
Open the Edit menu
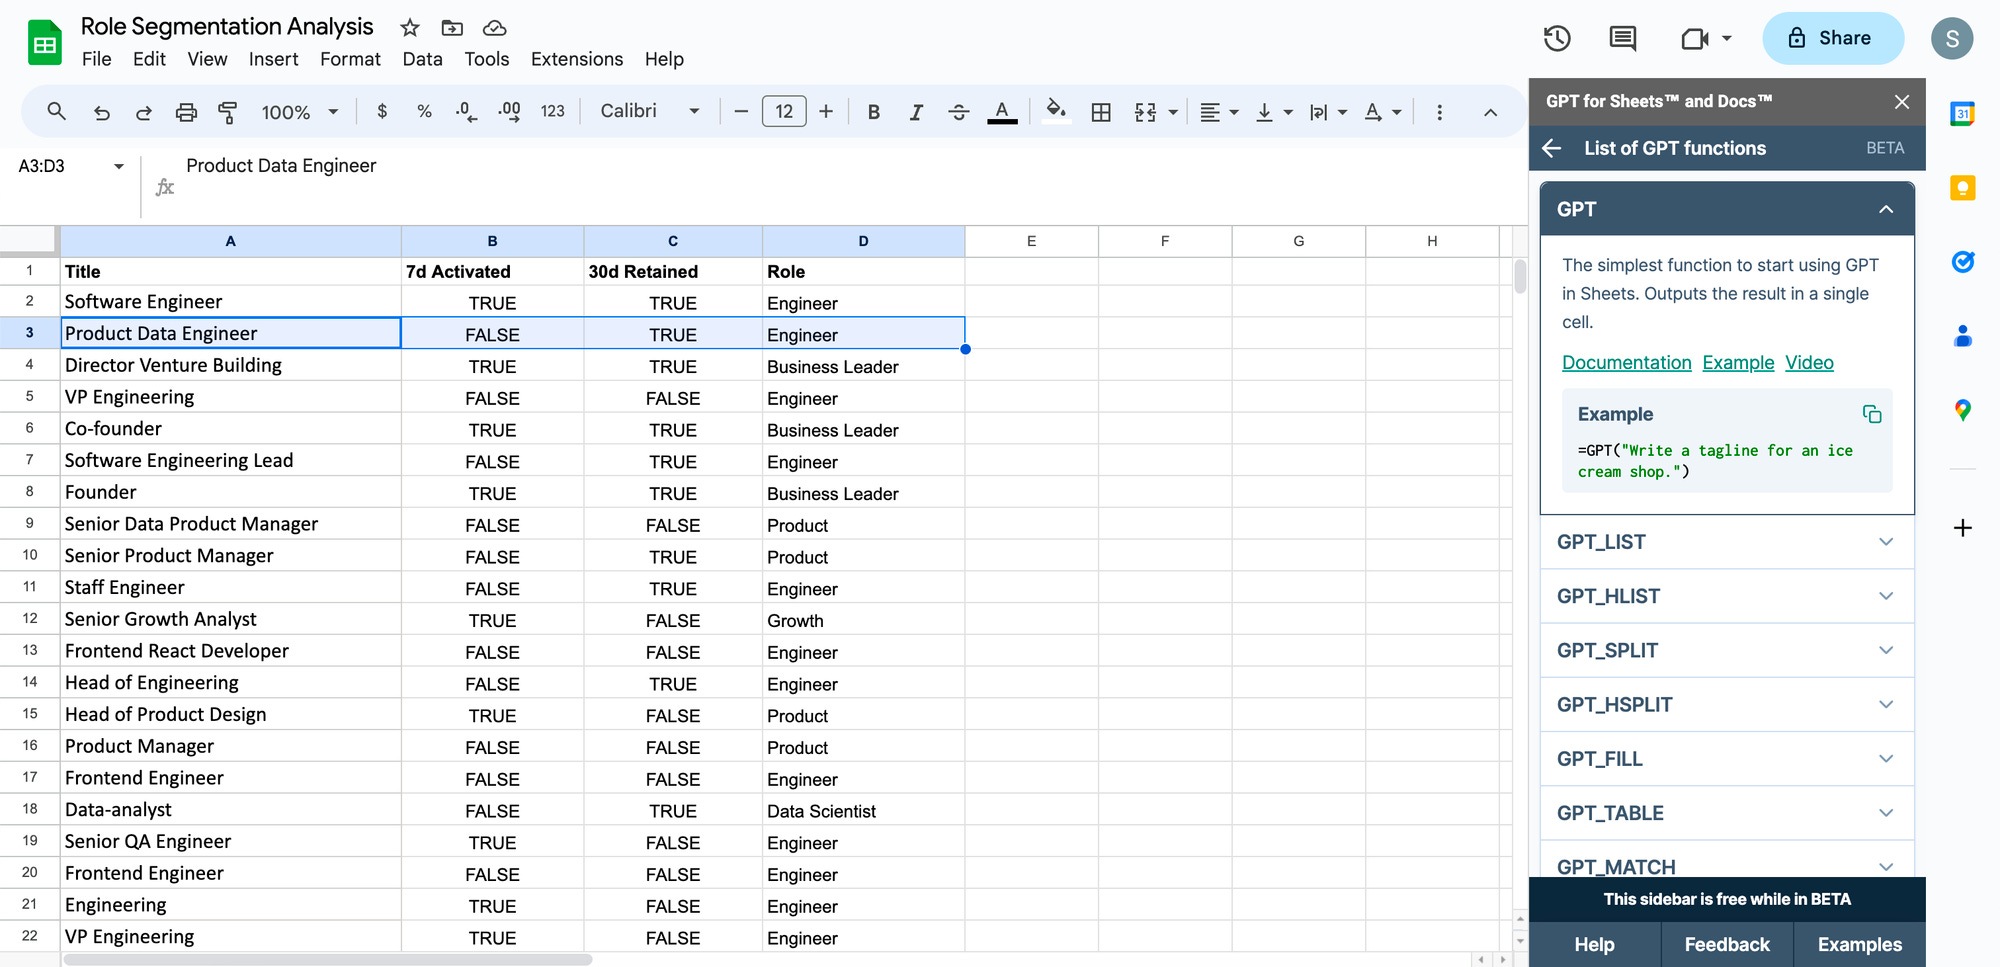[x=149, y=59]
